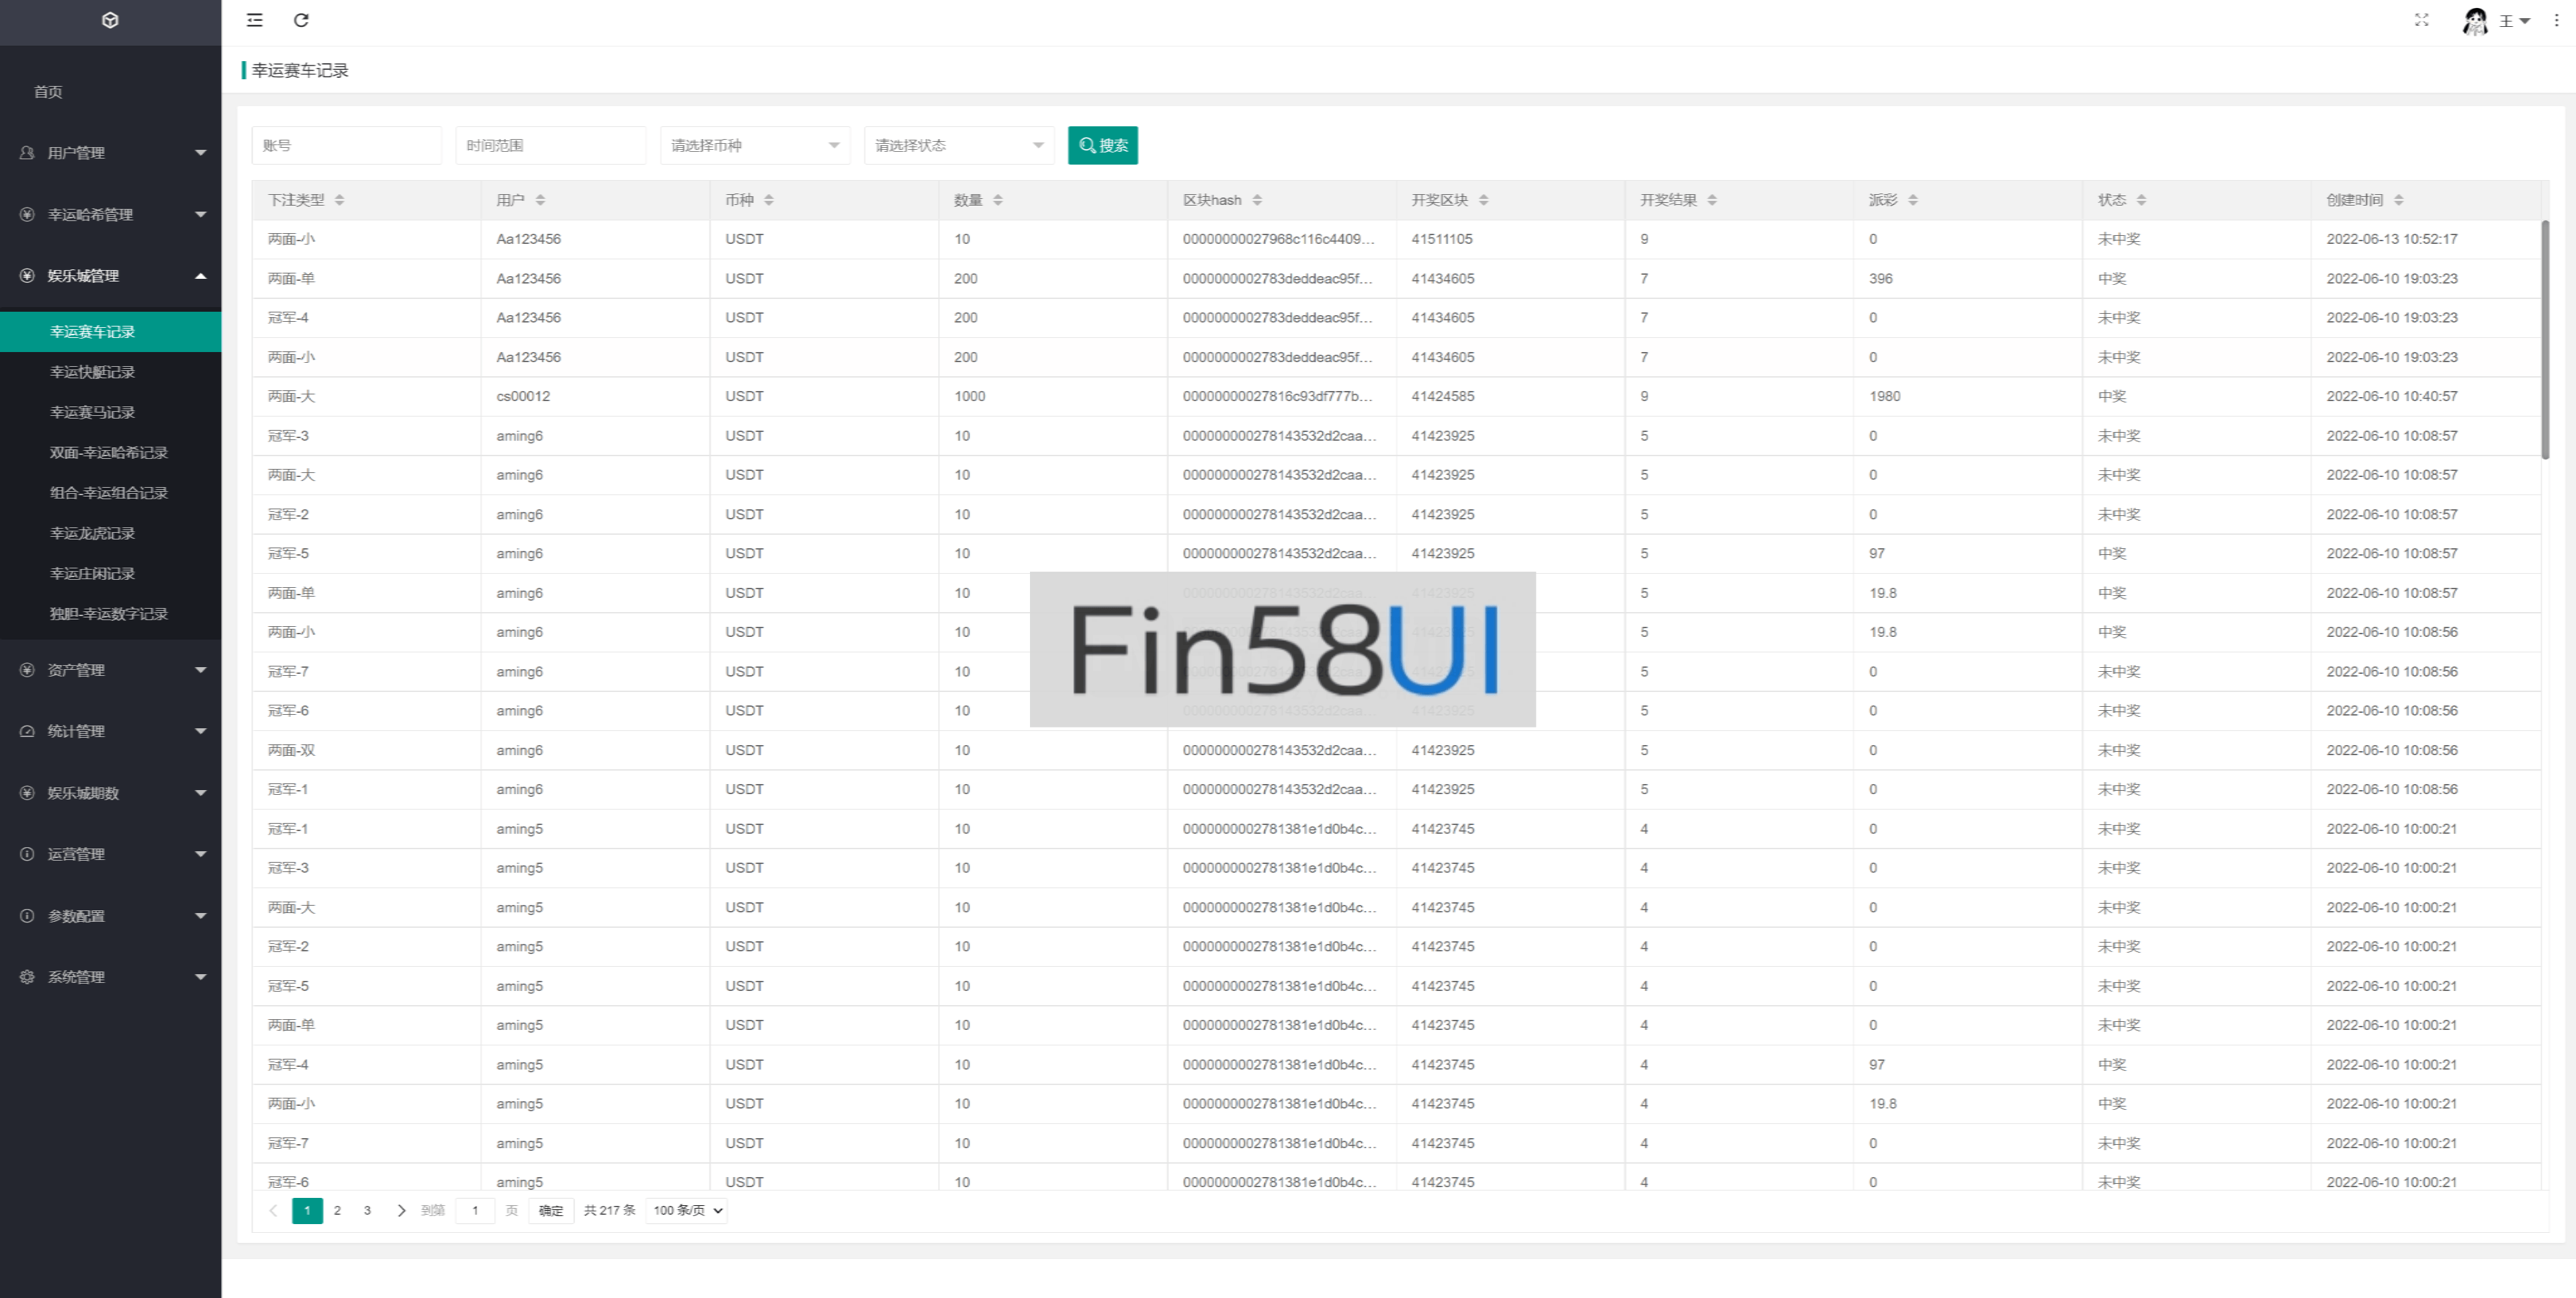Click the user avatar picture
Screen dimensions: 2576x1298
[x=2475, y=21]
